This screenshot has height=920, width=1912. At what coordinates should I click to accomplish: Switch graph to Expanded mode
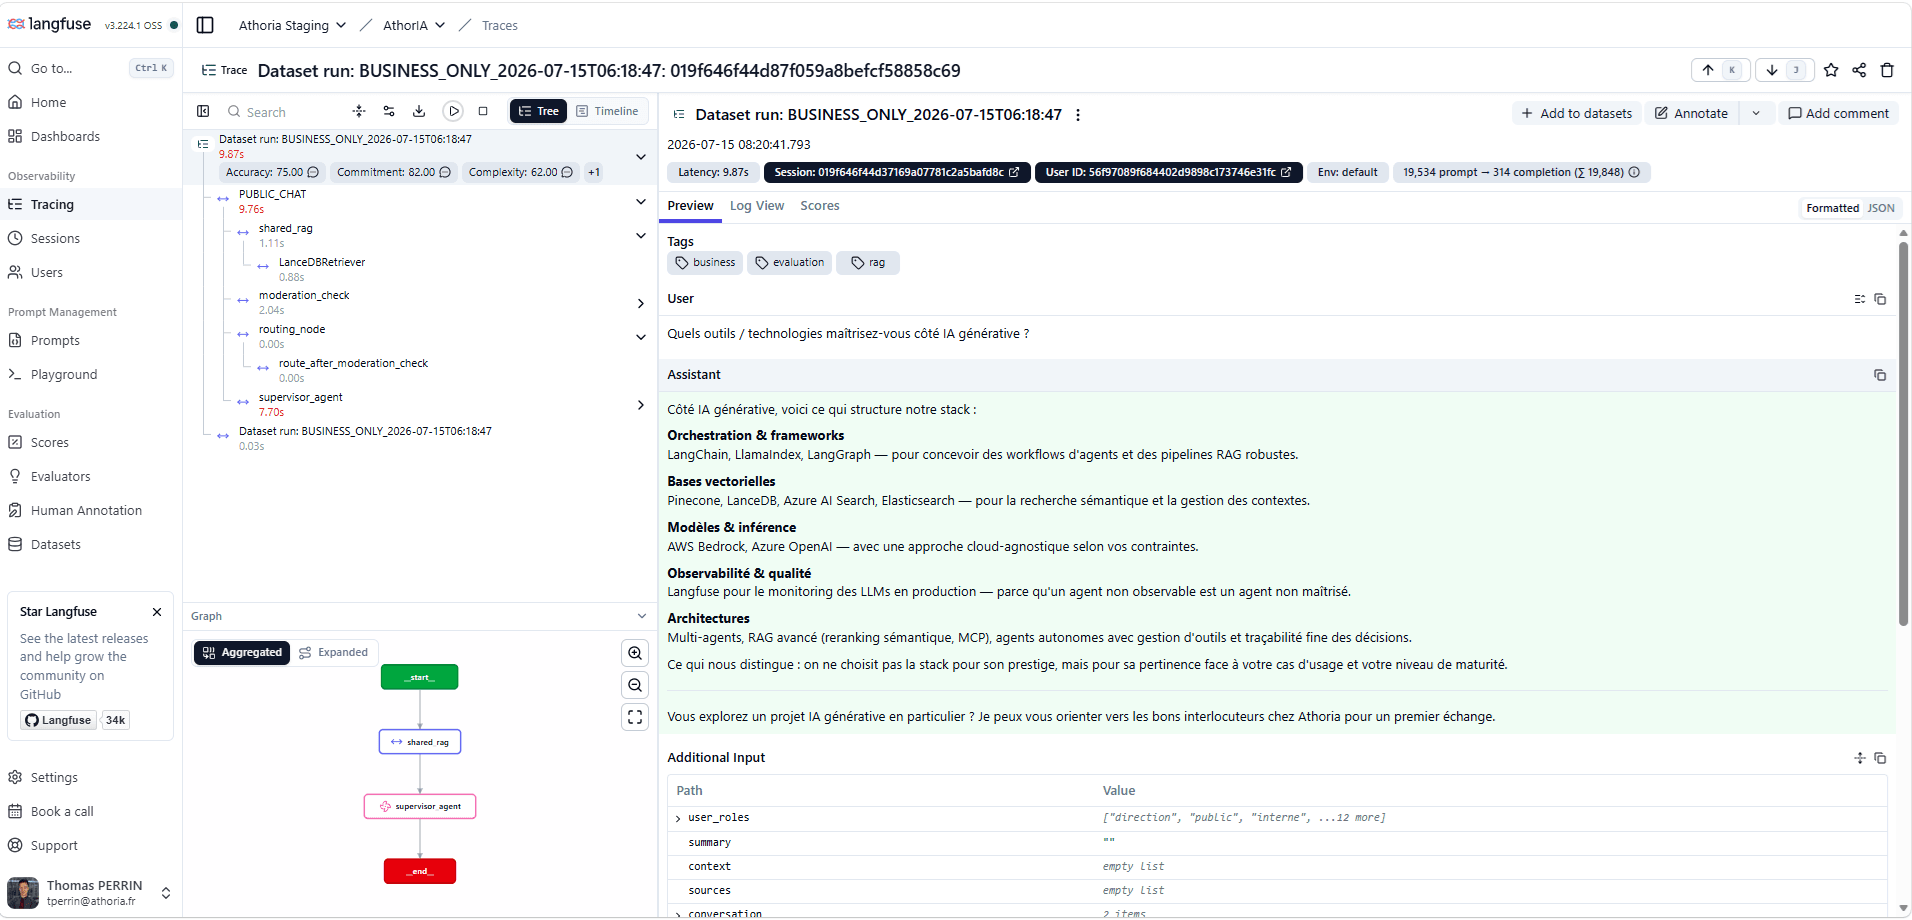click(x=334, y=653)
